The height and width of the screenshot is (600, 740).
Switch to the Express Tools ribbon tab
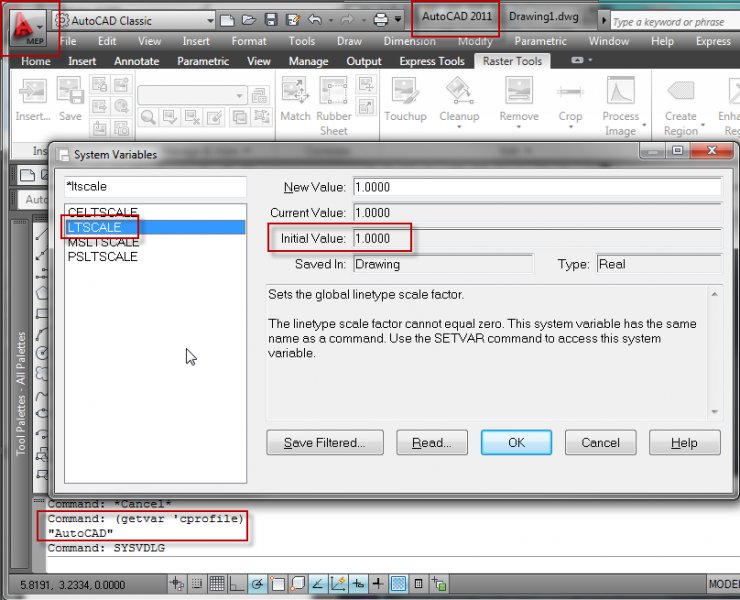pyautogui.click(x=432, y=61)
